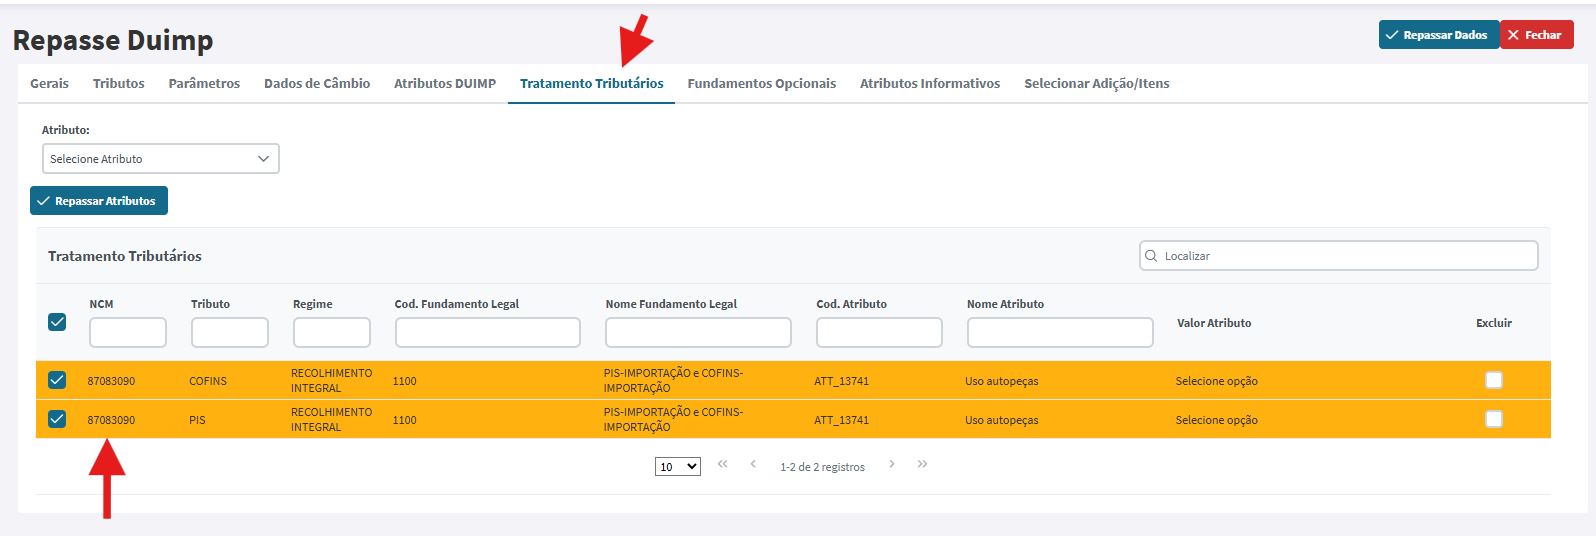Click the Nome Atributo filter input
The image size is (1596, 536).
tap(1060, 333)
